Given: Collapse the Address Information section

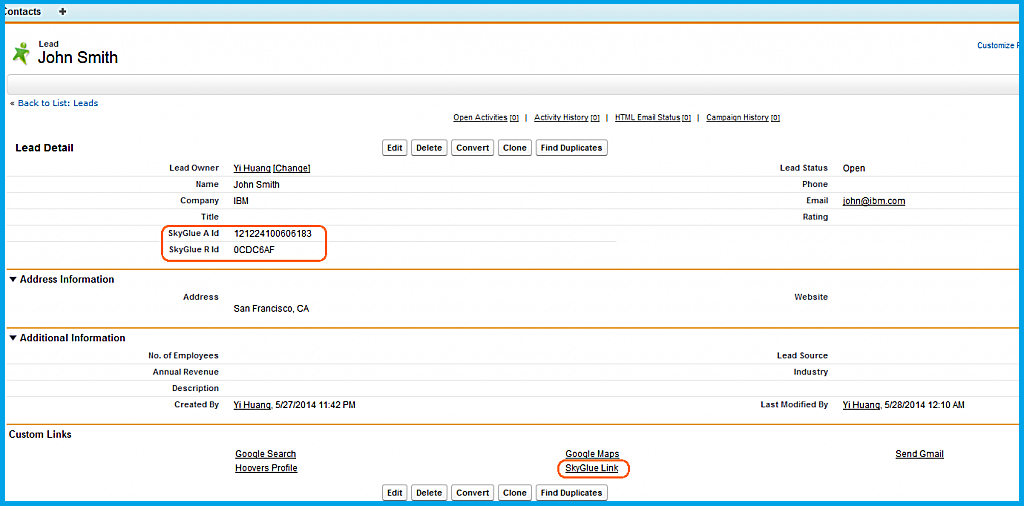Looking at the screenshot, I should [14, 280].
